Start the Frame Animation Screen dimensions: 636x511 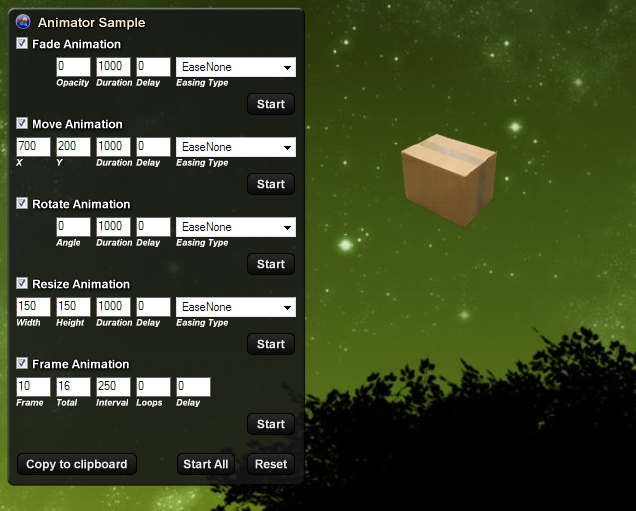(271, 424)
